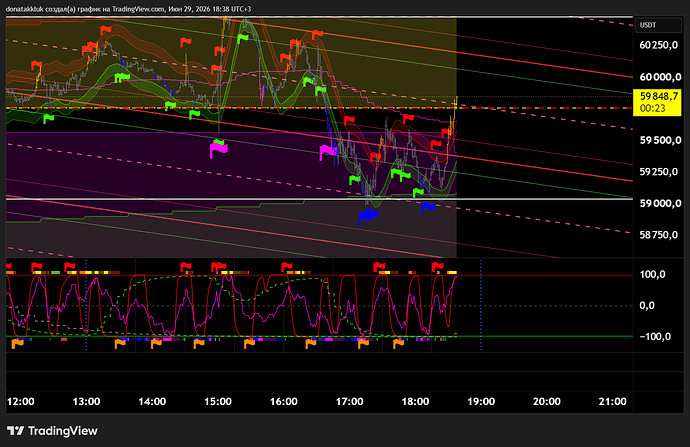This screenshot has height=447, width=690.
Task: Select the blue flag below 59 000 after 18:00
Action: (427, 207)
